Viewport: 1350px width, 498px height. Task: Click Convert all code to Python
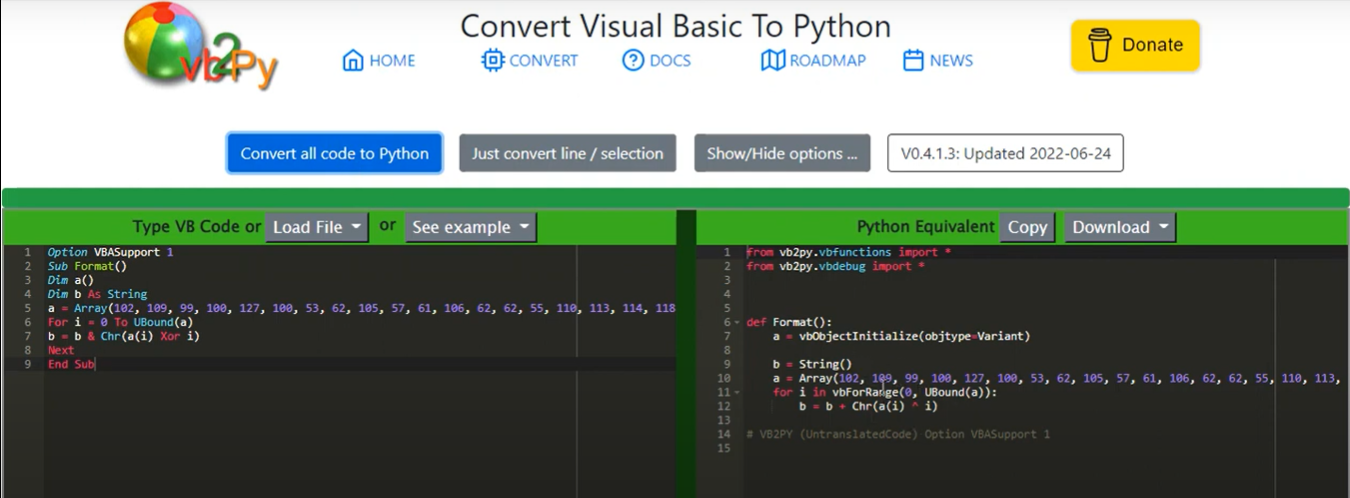click(335, 153)
